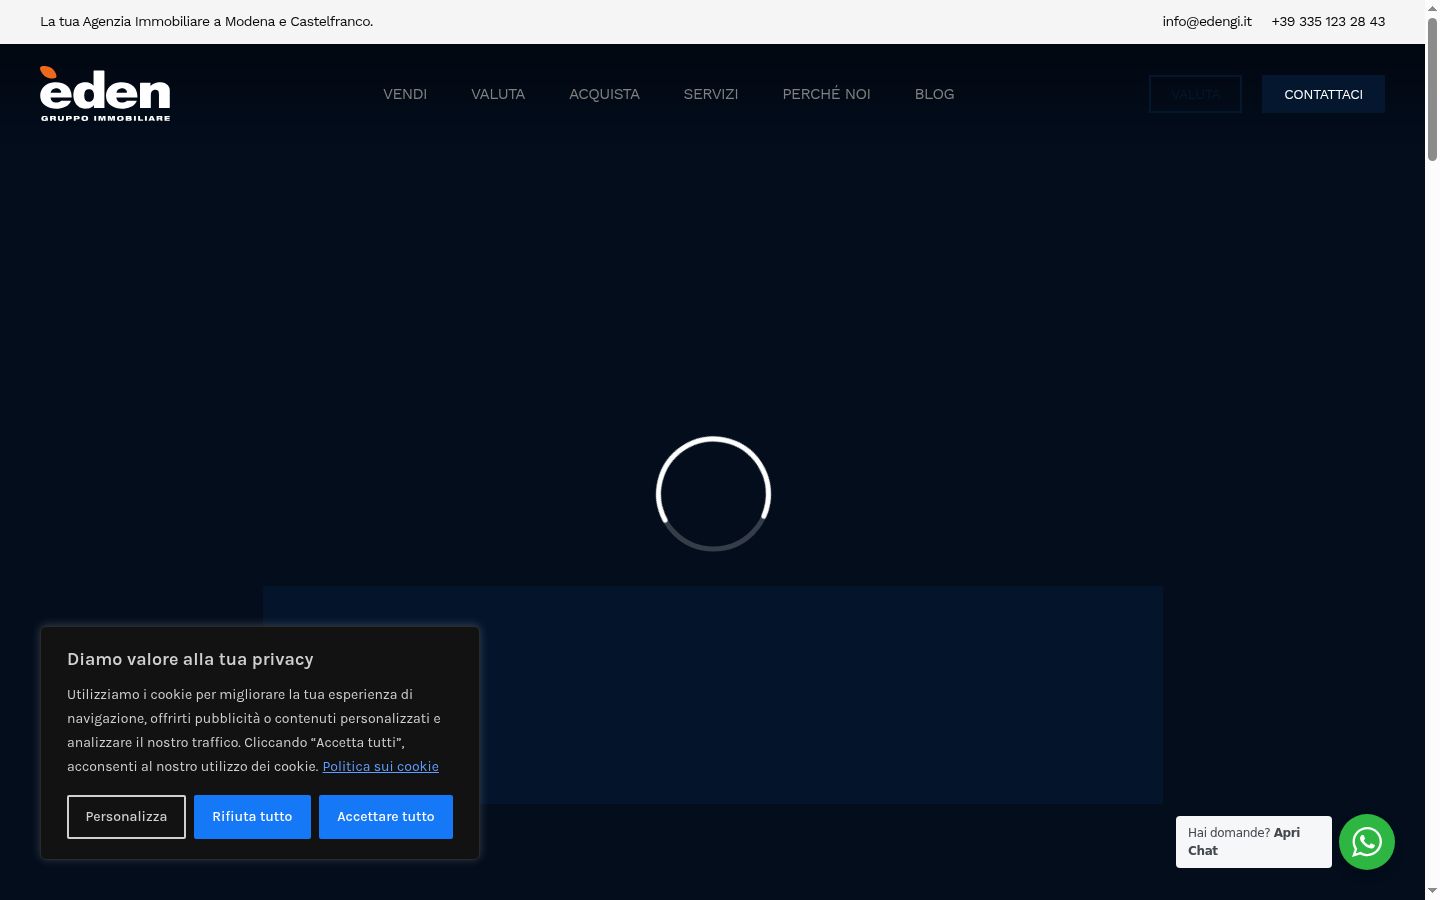Click the page vertical scrollbar thumb
The height and width of the screenshot is (900, 1440).
1432,89
